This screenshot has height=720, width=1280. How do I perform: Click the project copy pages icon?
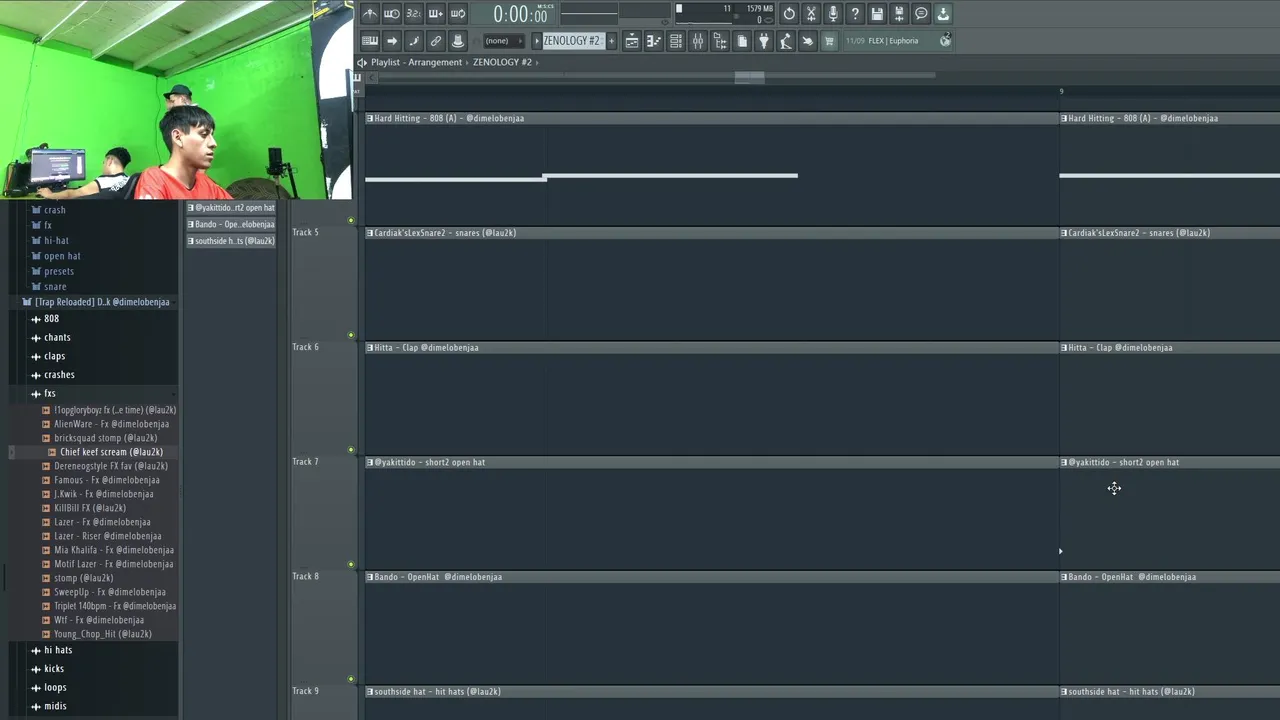tap(742, 41)
